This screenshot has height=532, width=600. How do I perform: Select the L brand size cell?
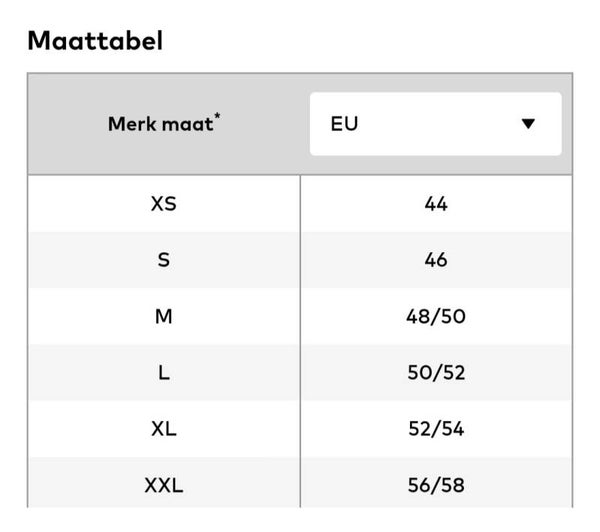[163, 373]
